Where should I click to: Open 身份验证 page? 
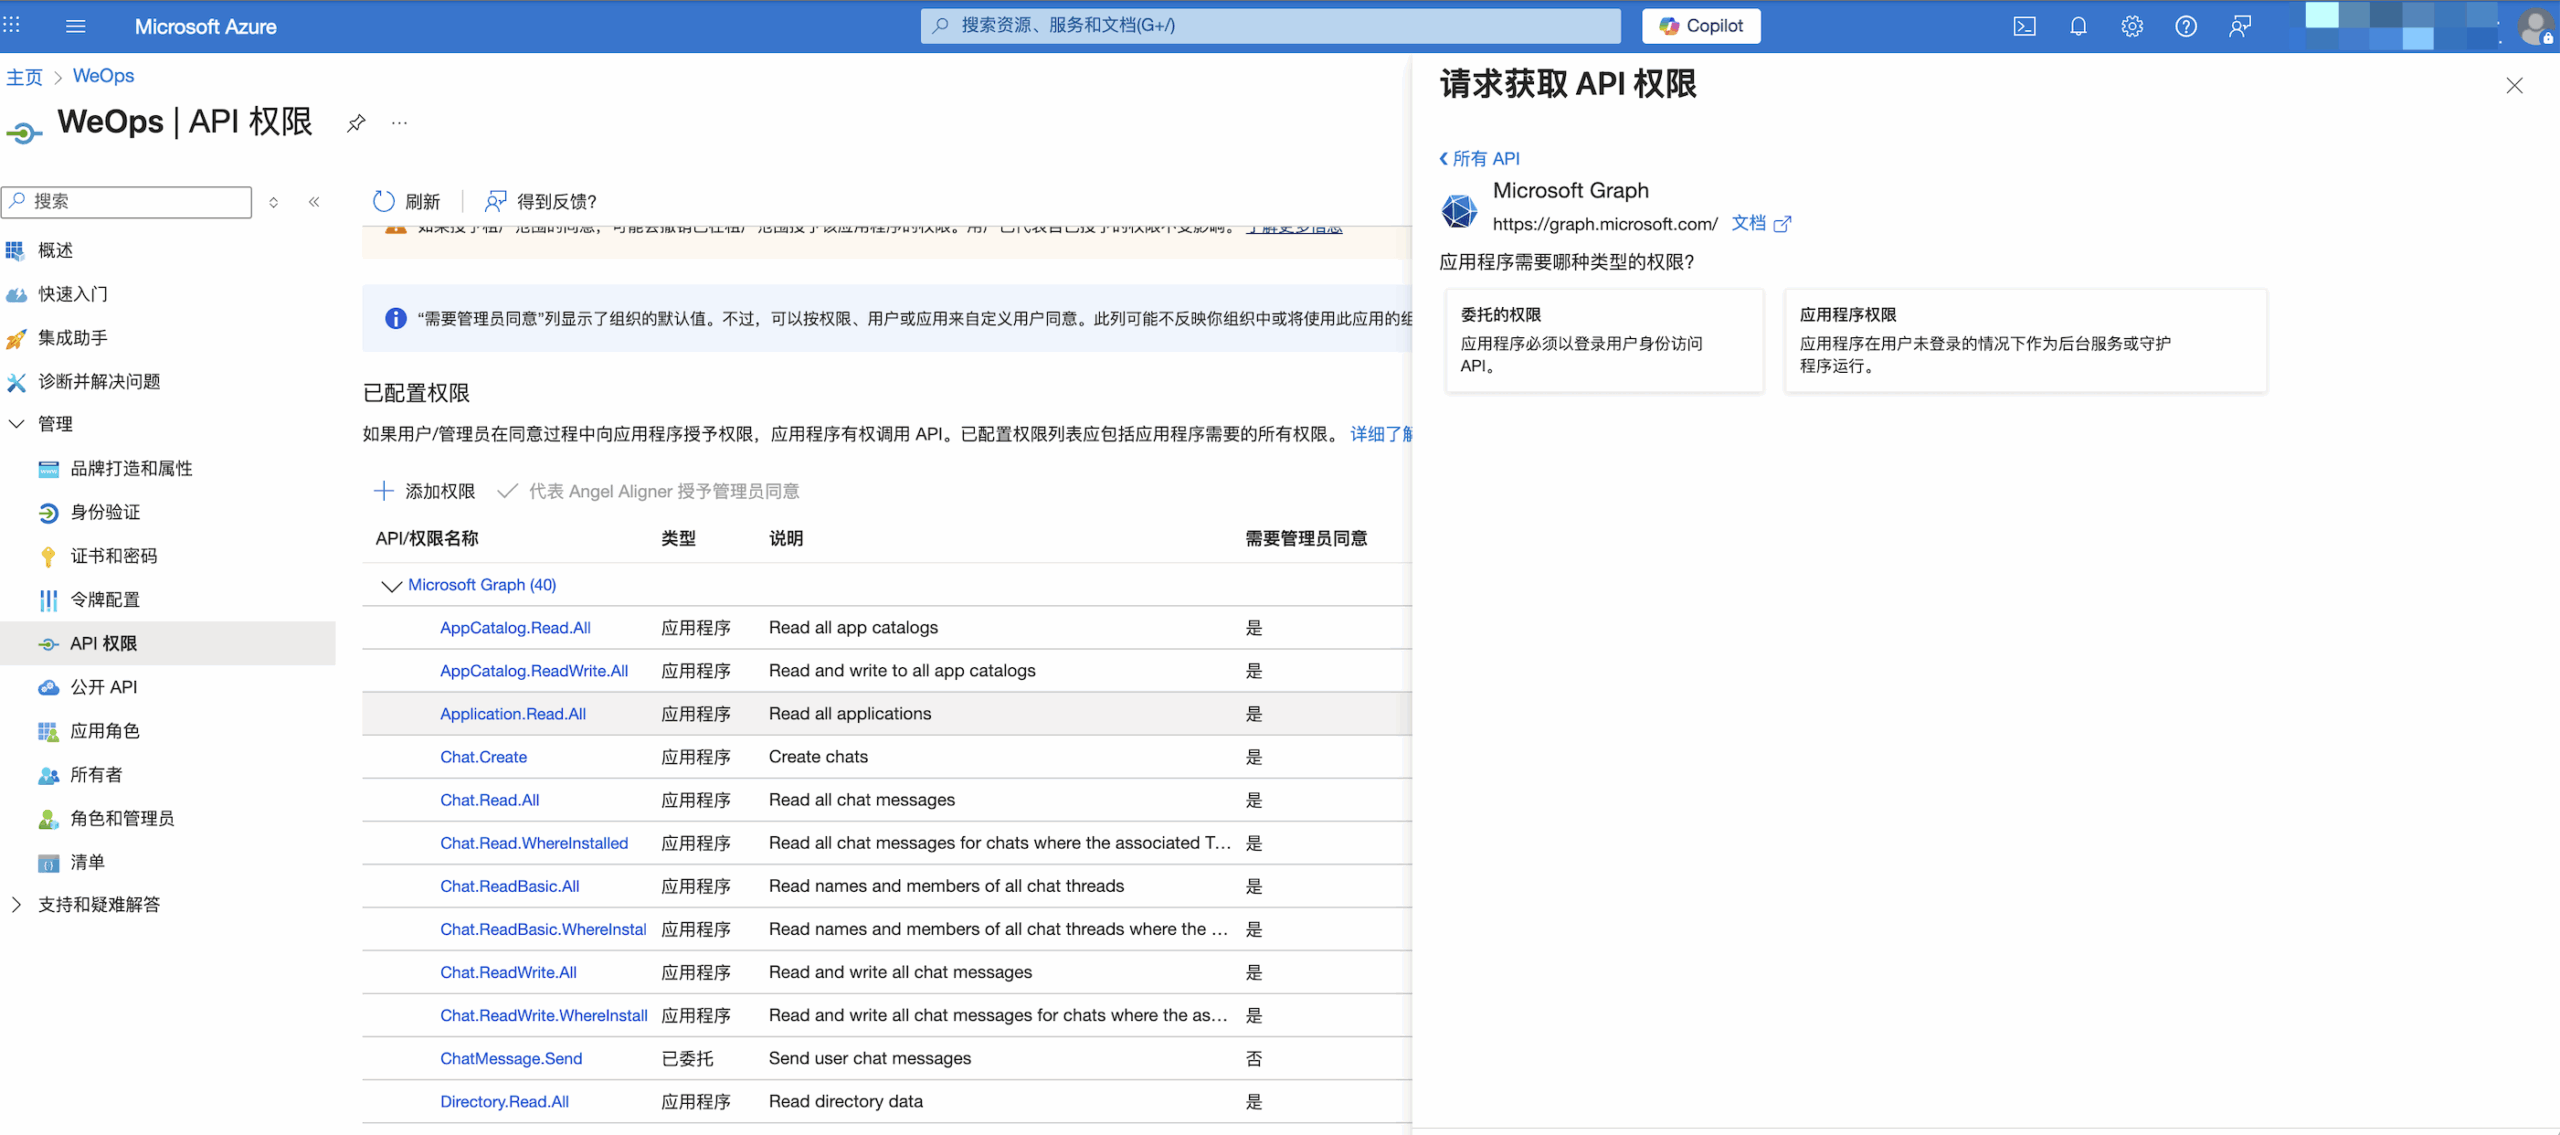click(x=105, y=512)
